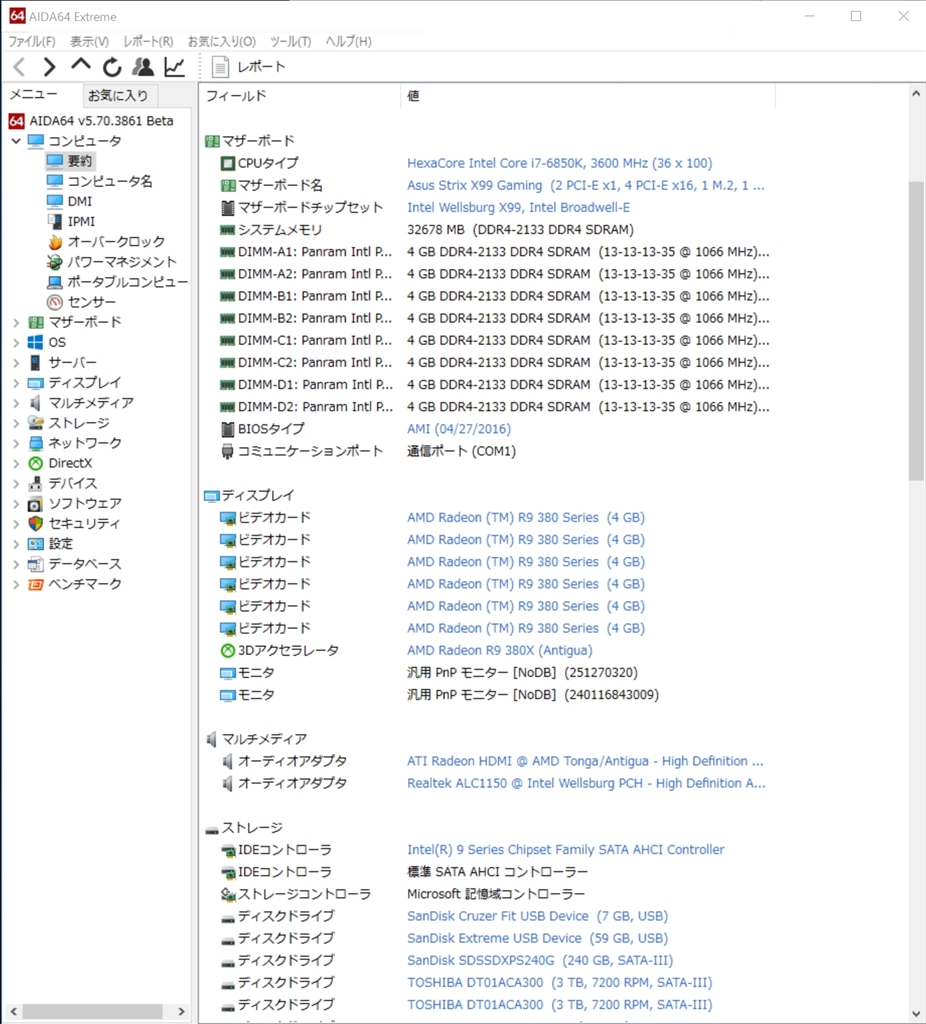Viewport: 926px width, 1024px height.
Task: Open the HexaCore Intel Core i7-6850K link
Action: [560, 163]
